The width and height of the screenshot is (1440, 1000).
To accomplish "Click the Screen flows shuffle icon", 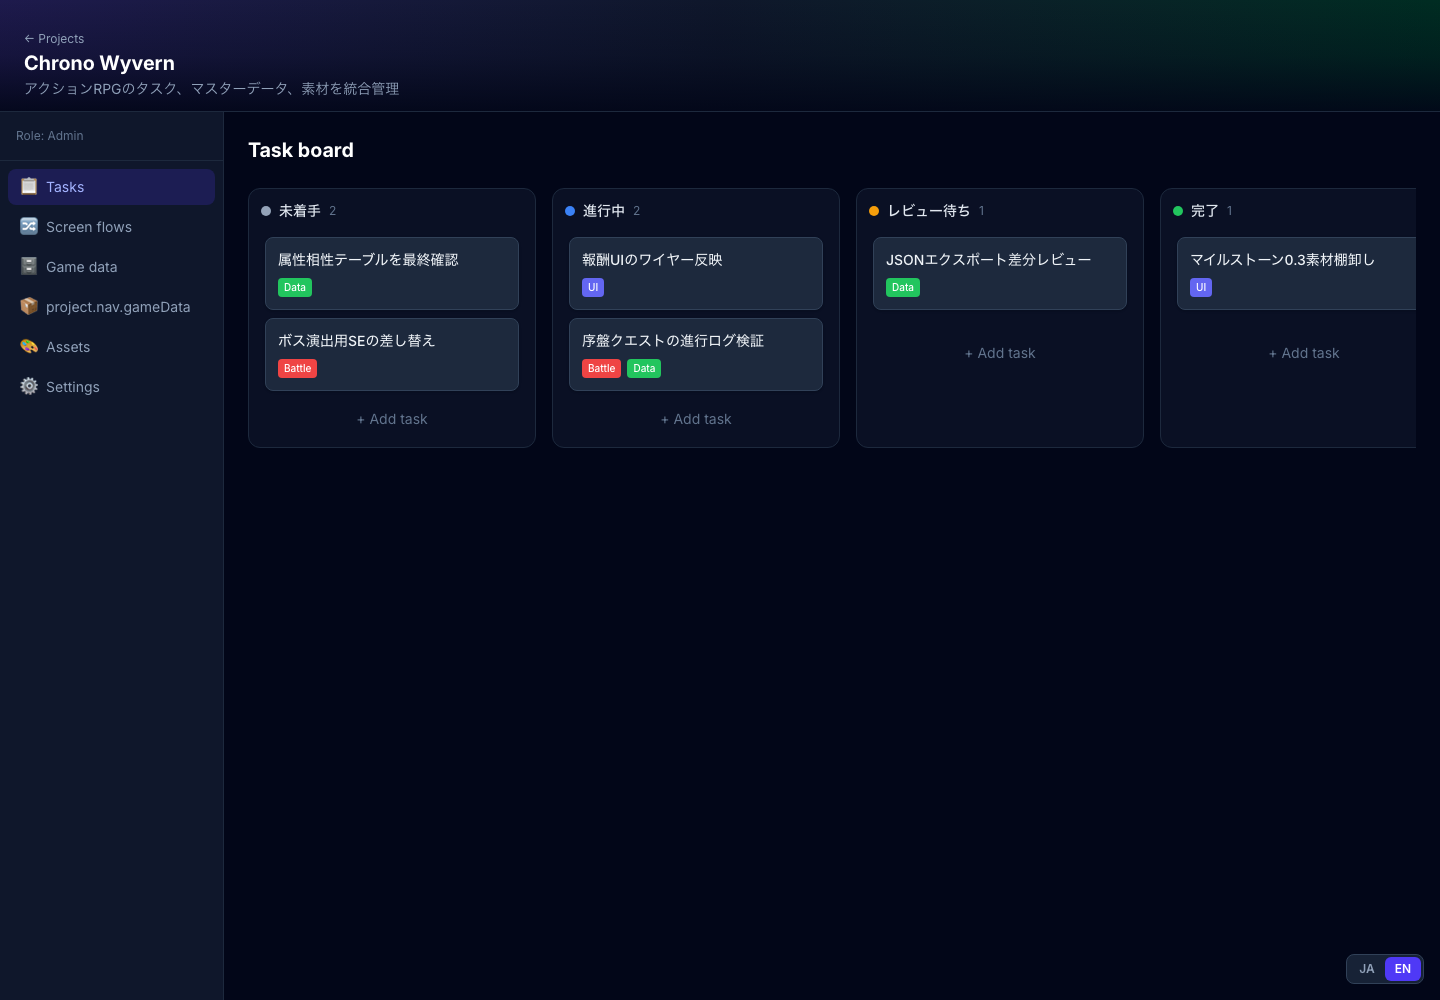I will coord(29,226).
